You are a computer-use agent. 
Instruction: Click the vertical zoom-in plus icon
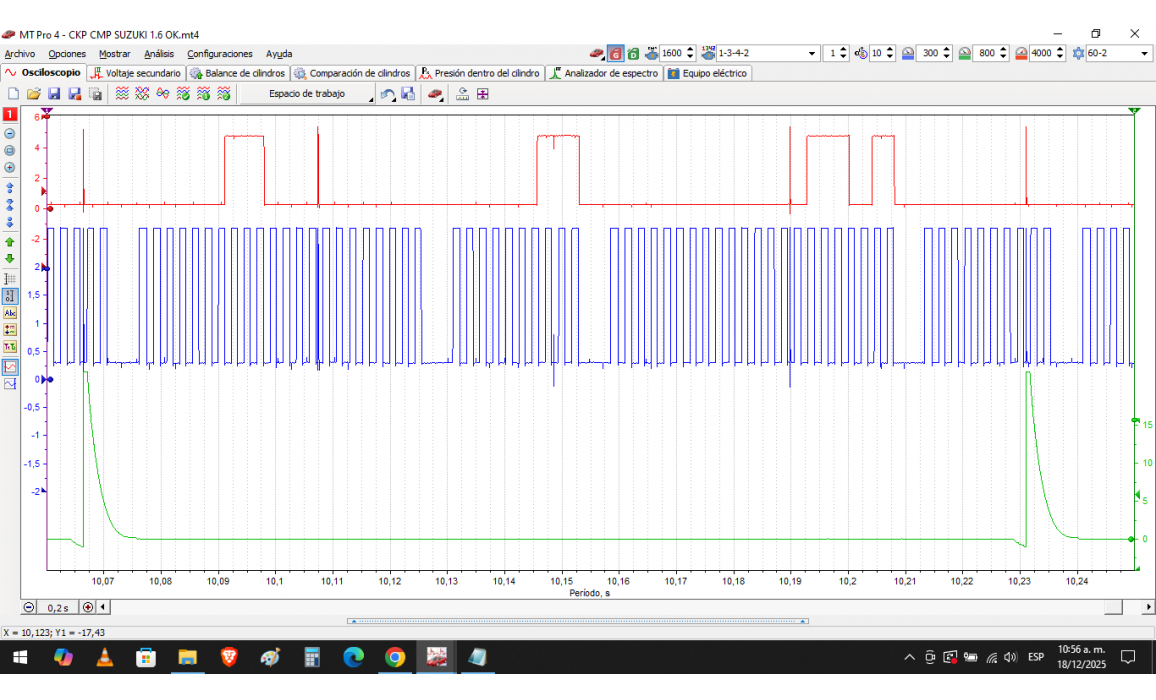click(10, 167)
